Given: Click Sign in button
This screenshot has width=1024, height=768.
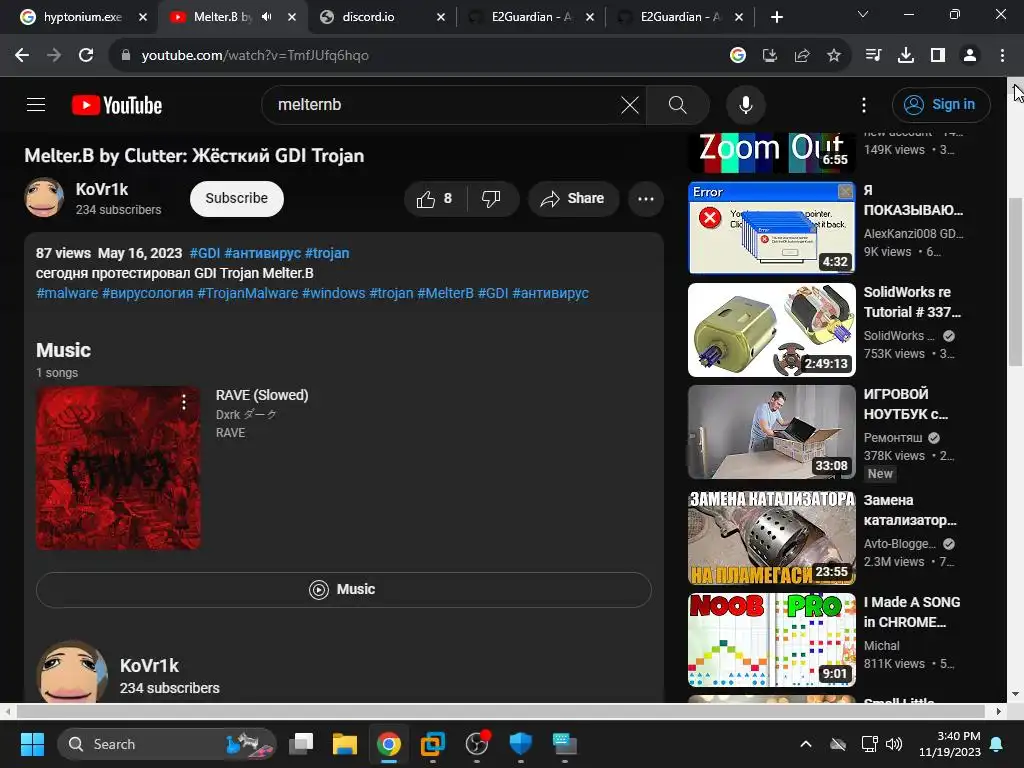Looking at the screenshot, I should pos(941,104).
